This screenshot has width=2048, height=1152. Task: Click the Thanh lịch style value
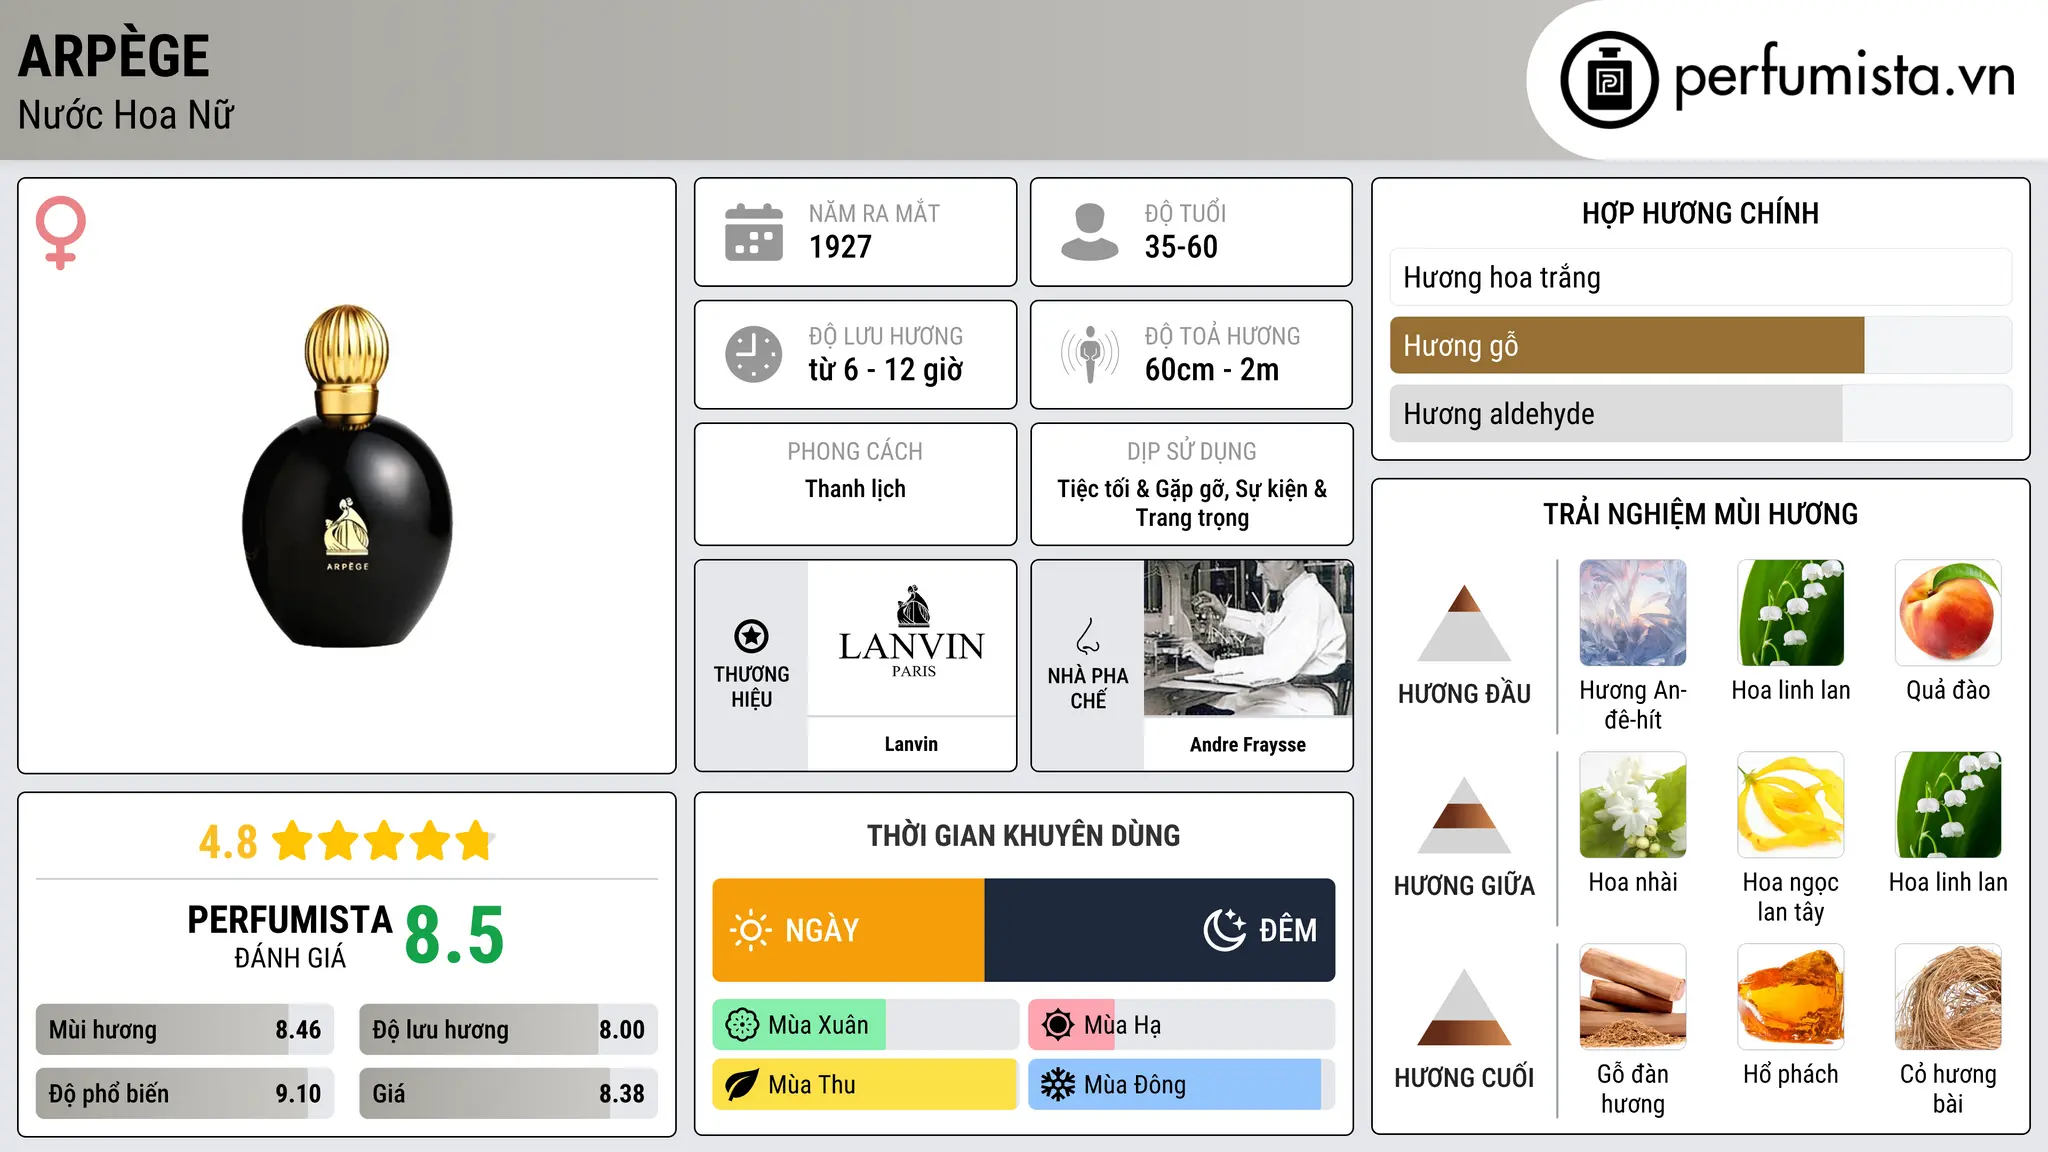pos(855,489)
